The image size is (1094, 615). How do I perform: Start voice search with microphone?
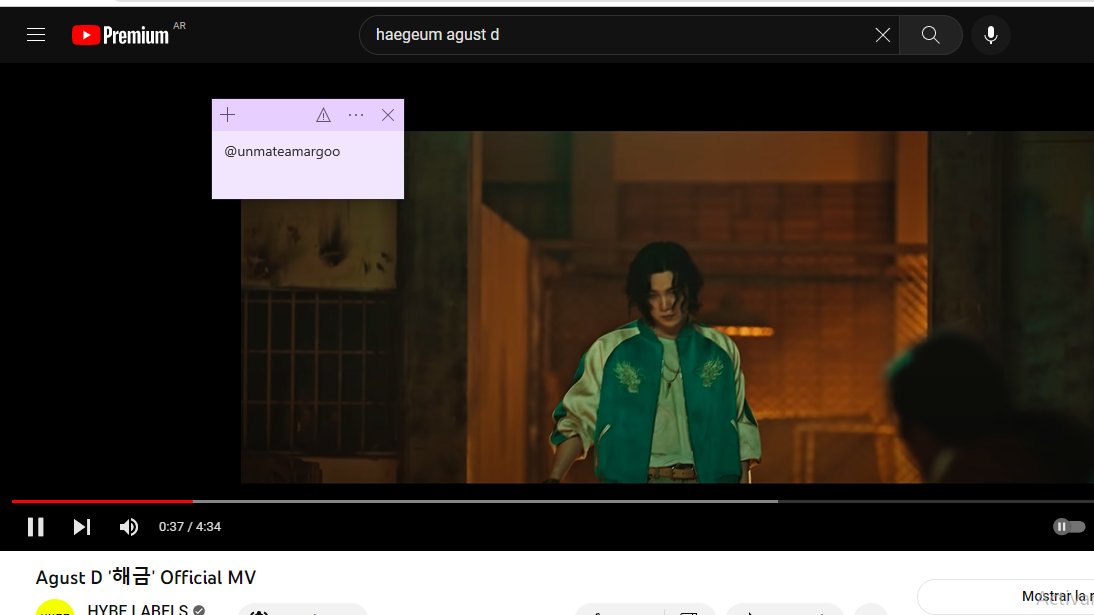[990, 35]
